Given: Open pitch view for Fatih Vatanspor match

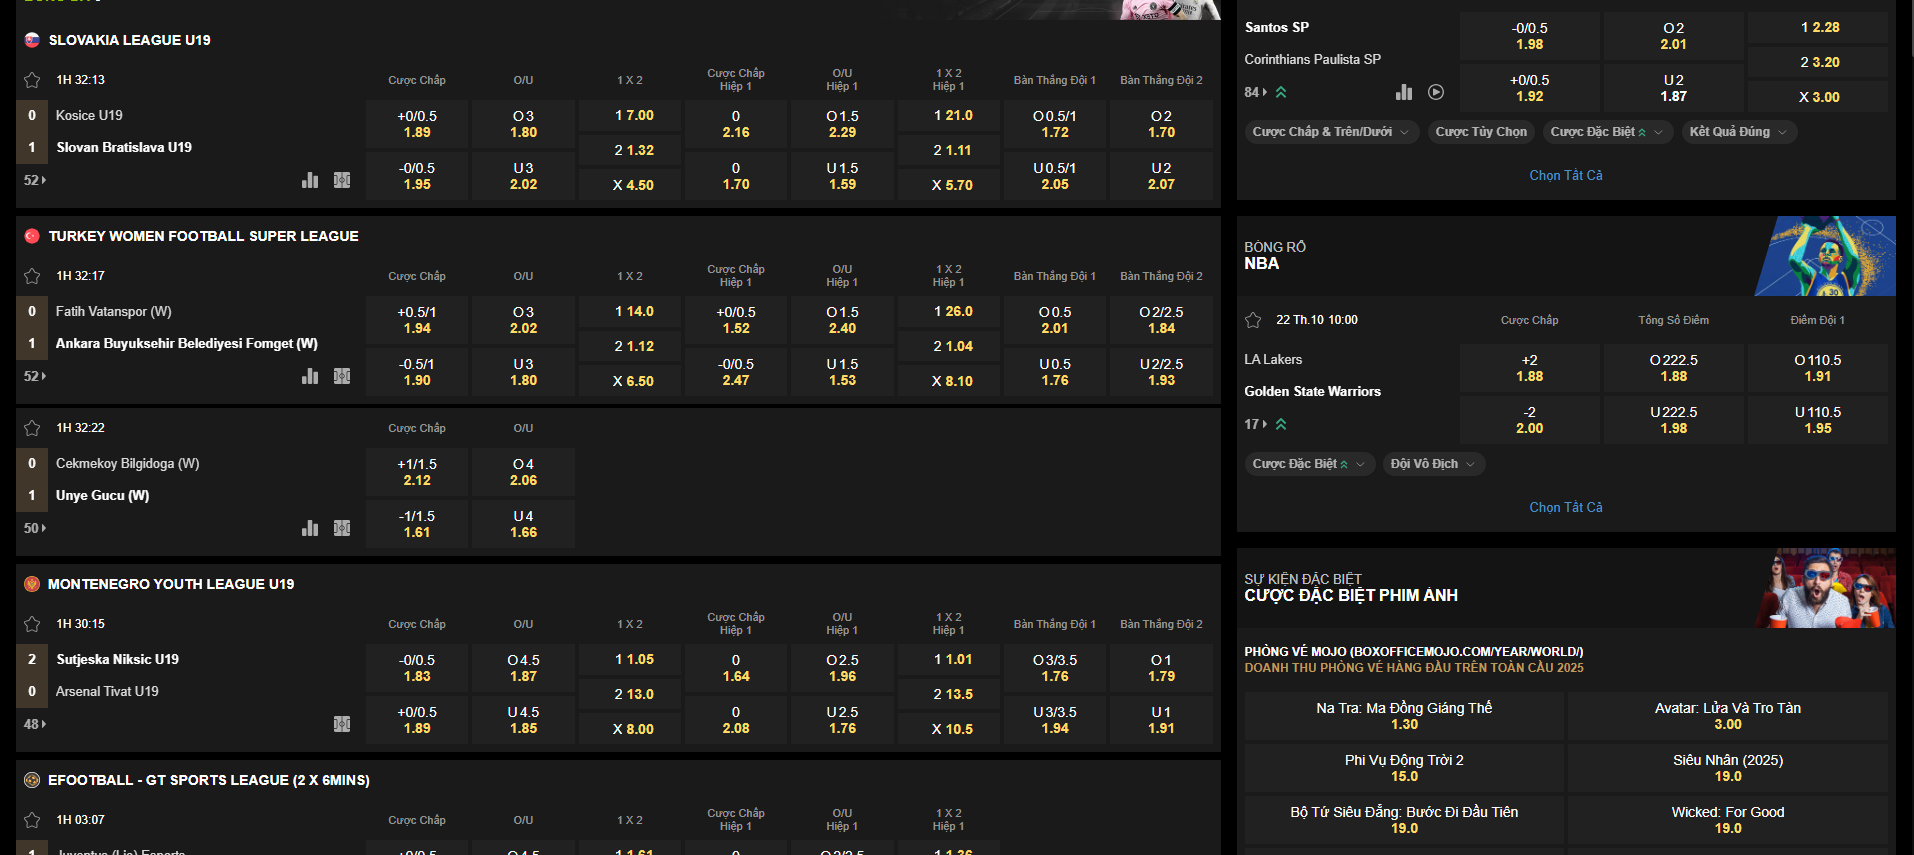Looking at the screenshot, I should click(x=342, y=376).
